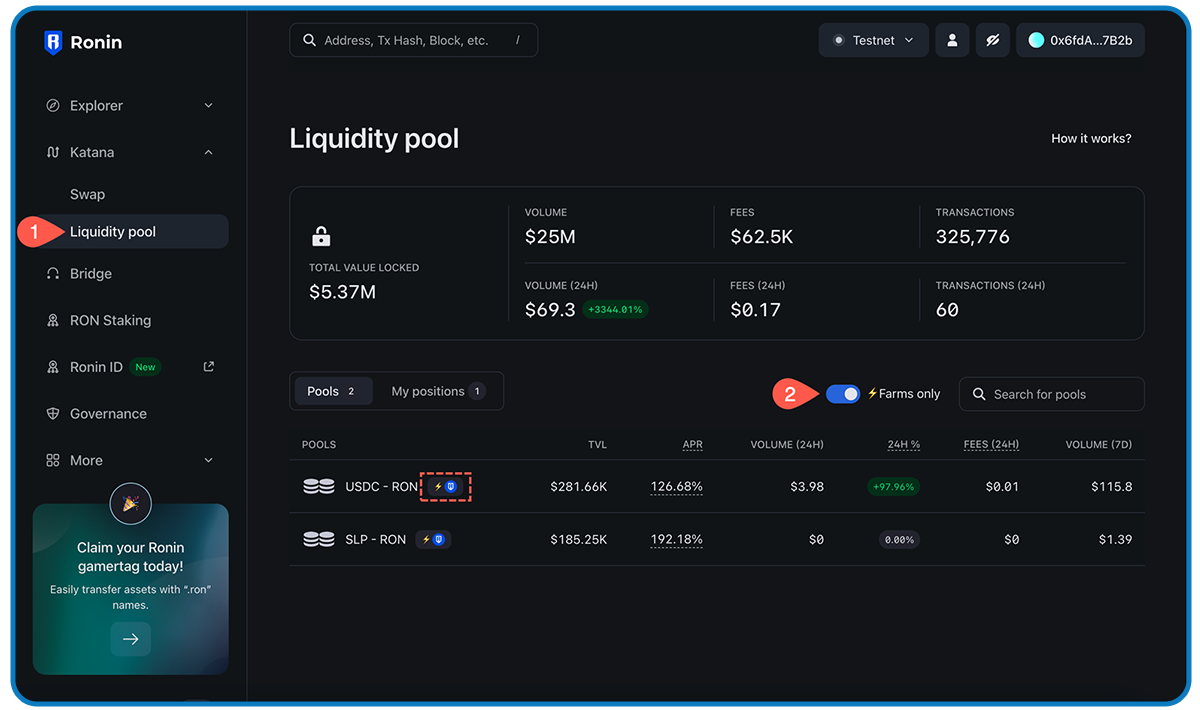
Task: Click the +97.96% change badge
Action: point(893,487)
